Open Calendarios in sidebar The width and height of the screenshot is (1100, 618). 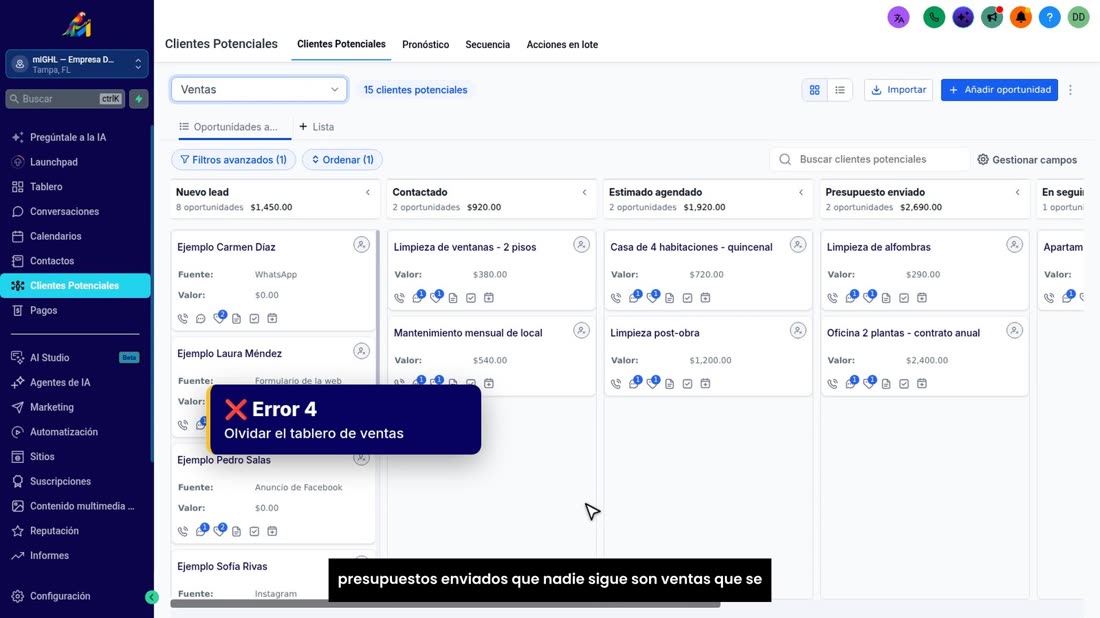(x=55, y=236)
